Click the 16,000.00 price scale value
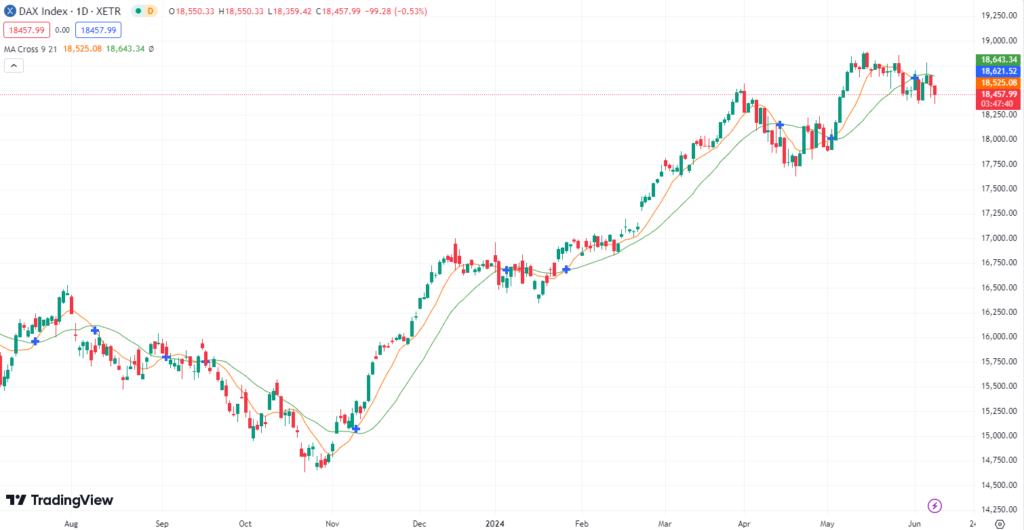This screenshot has width=1024, height=530. (999, 337)
